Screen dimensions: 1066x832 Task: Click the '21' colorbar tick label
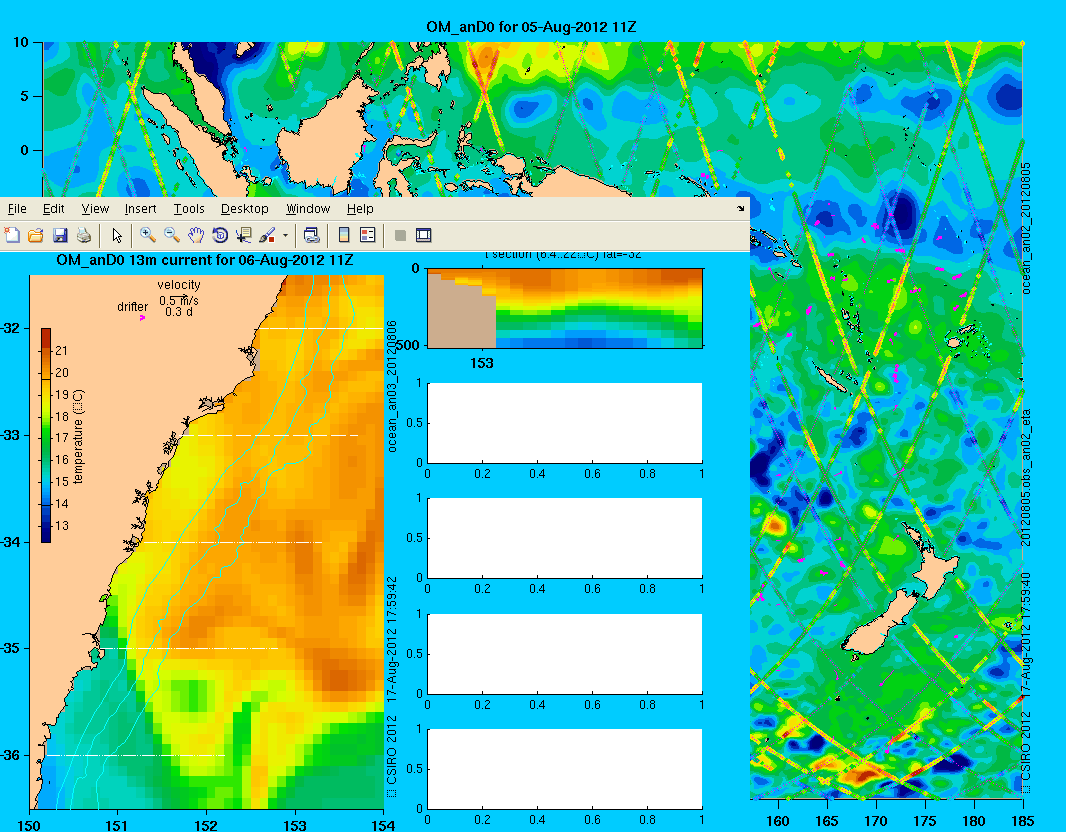coord(62,351)
